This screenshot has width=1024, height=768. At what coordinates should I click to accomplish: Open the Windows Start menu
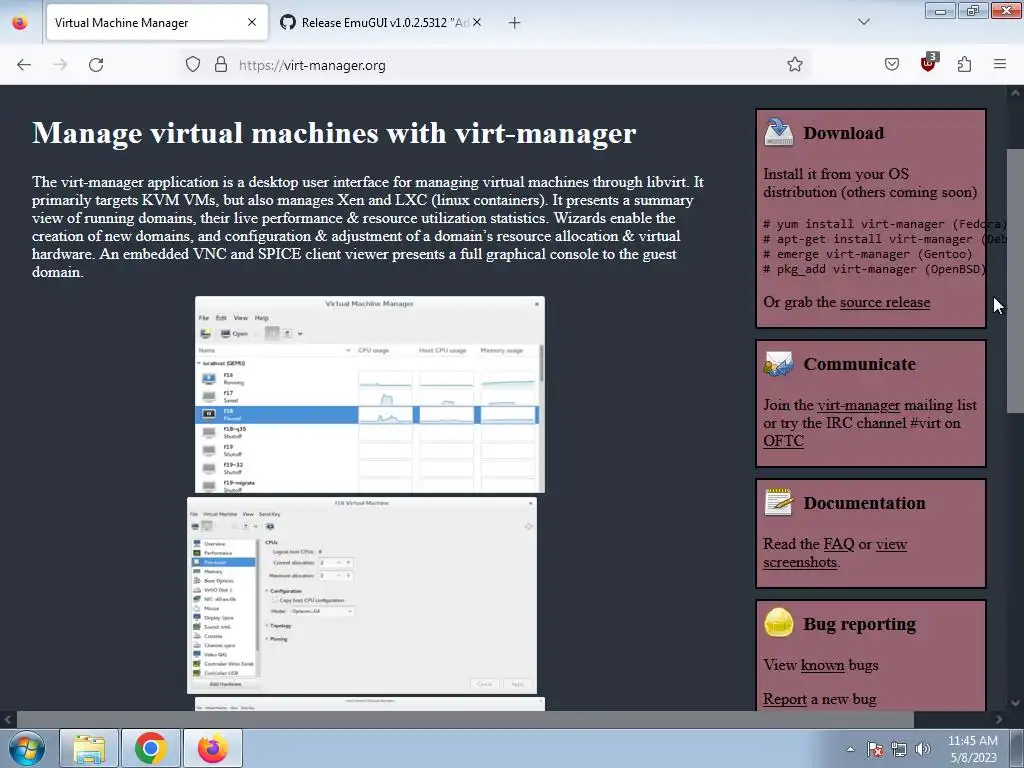[x=27, y=748]
